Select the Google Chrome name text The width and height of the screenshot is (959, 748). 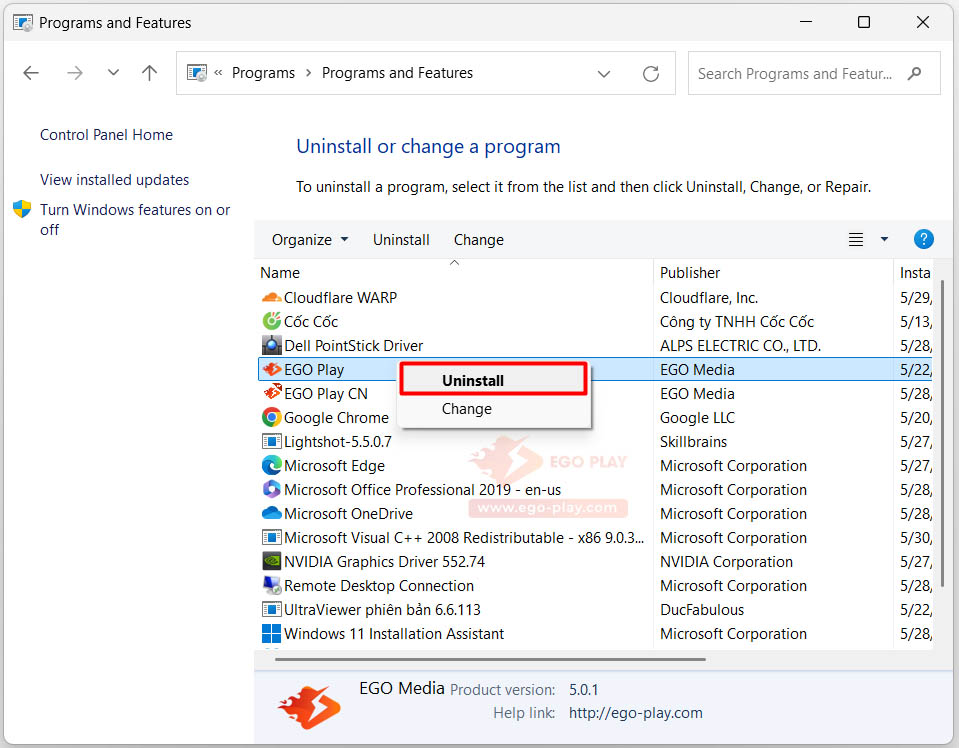pos(336,418)
